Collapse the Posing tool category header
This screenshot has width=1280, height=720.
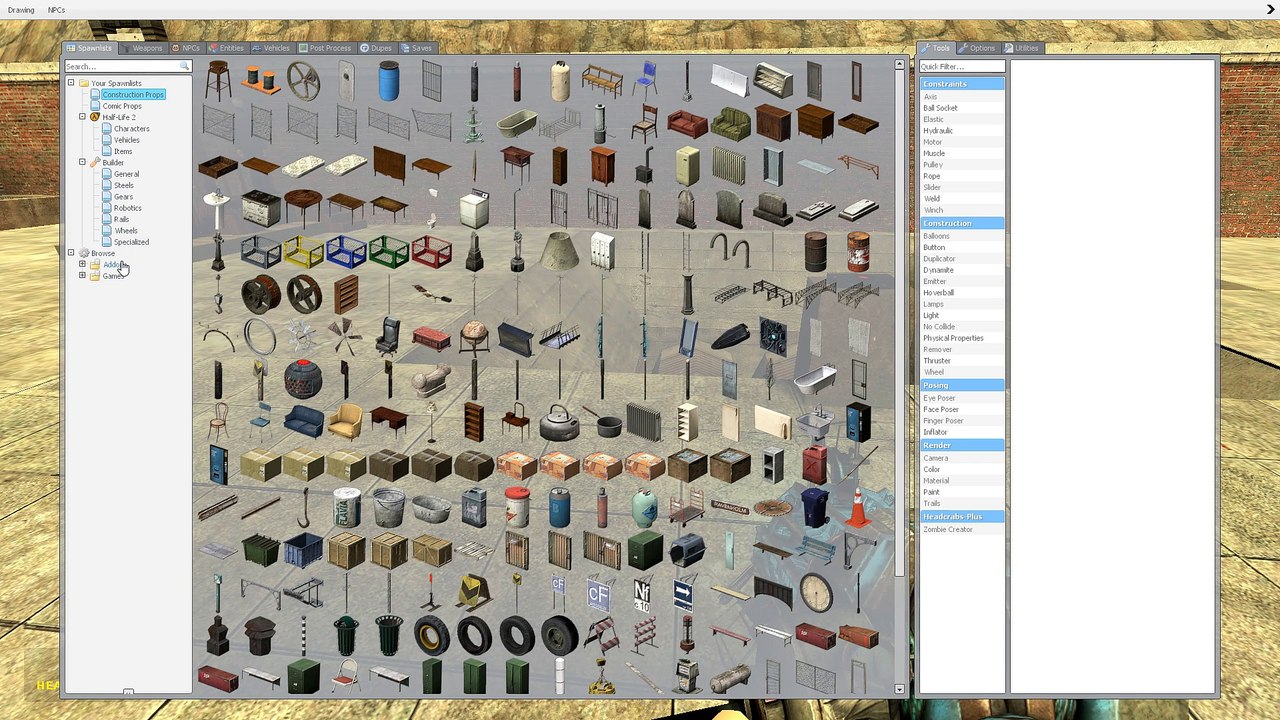(x=962, y=385)
